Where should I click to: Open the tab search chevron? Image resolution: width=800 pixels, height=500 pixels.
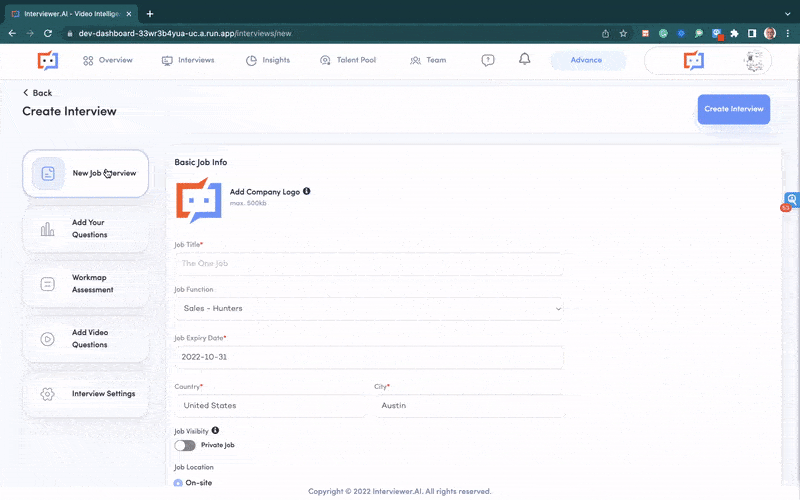(x=788, y=14)
